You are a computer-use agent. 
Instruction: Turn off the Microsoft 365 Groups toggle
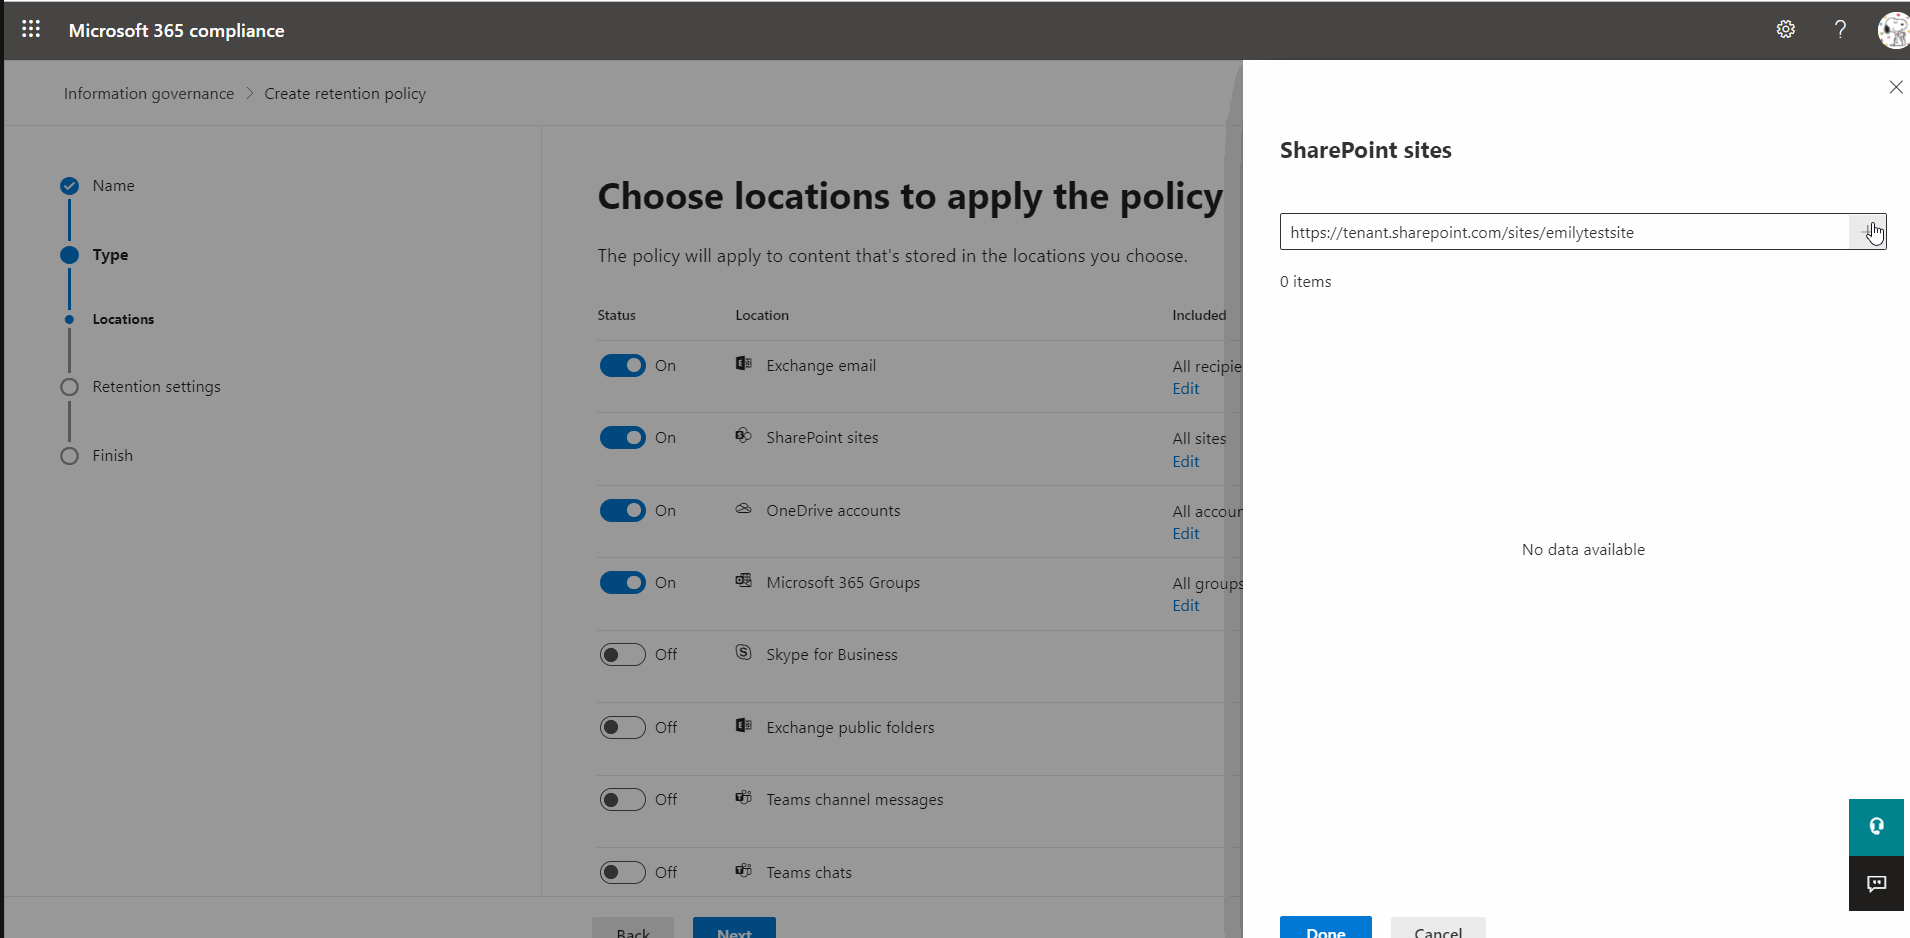[622, 583]
